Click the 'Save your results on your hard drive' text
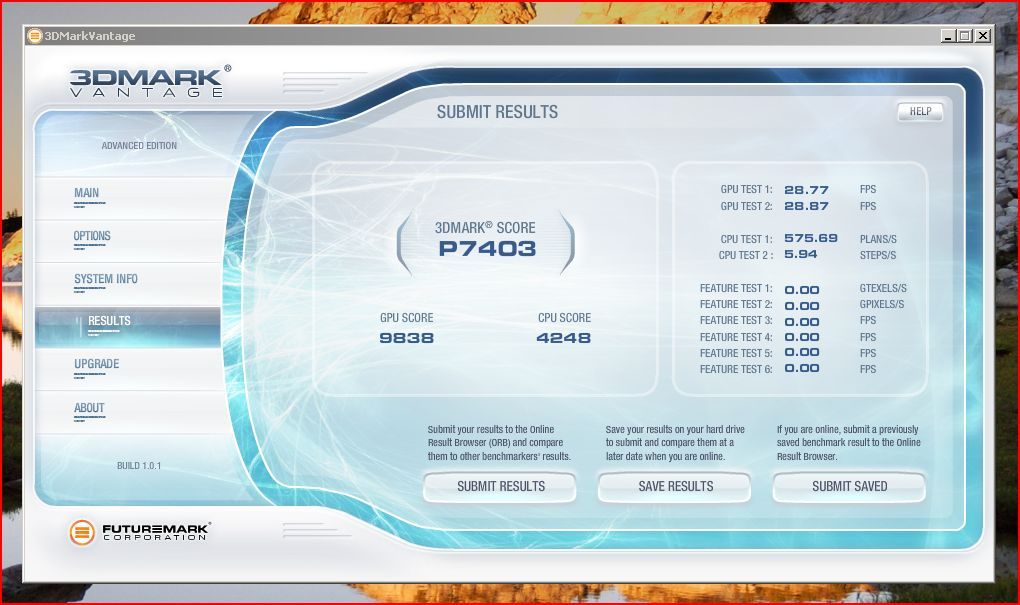This screenshot has width=1020, height=605. (x=675, y=443)
